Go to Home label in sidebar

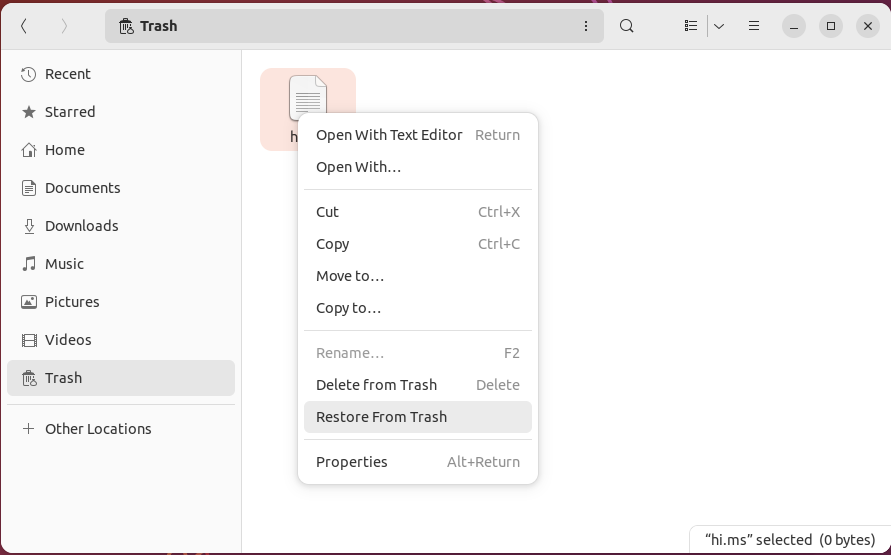65,150
